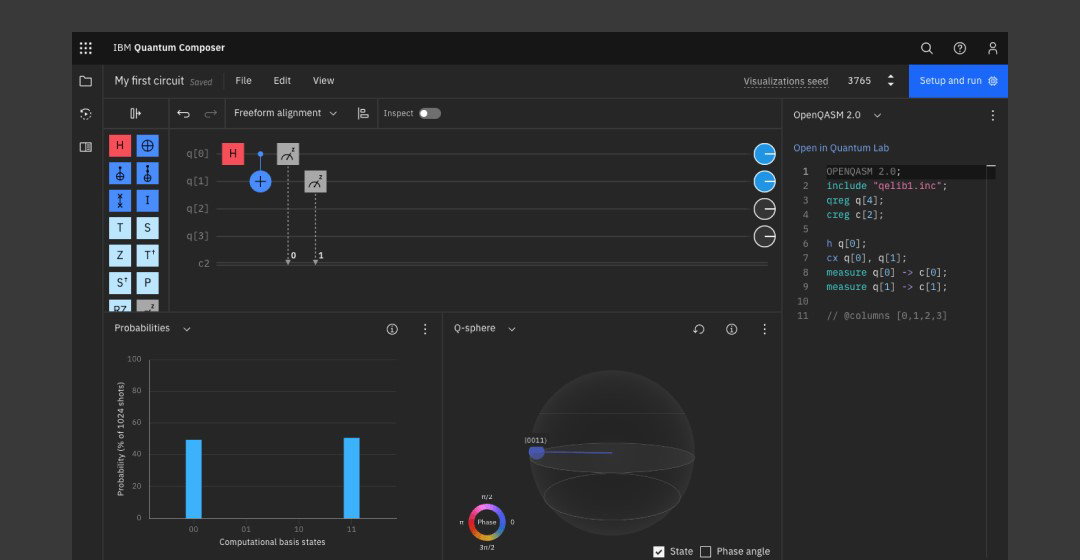The image size is (1080, 560).
Task: Select the Phase P gate in the palette
Action: tap(147, 283)
